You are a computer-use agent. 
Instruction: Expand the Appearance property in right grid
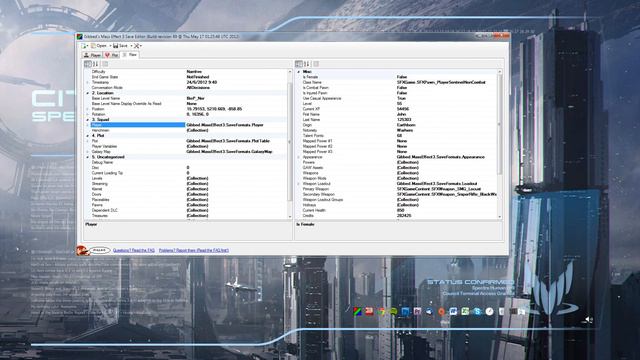click(x=299, y=157)
